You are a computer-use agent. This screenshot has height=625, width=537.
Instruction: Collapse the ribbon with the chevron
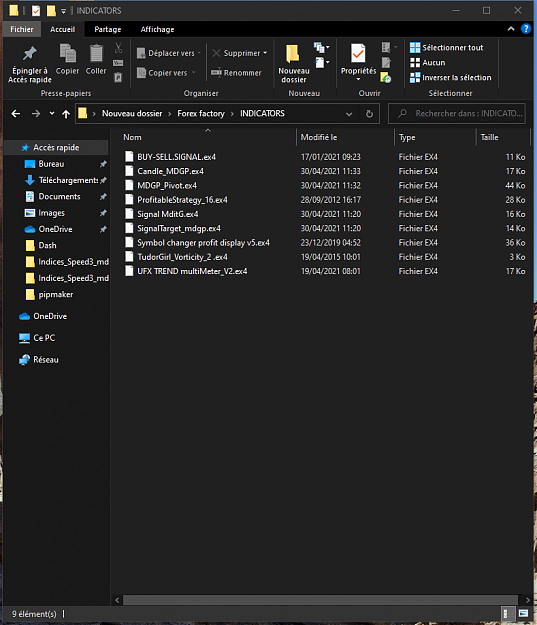coord(511,29)
